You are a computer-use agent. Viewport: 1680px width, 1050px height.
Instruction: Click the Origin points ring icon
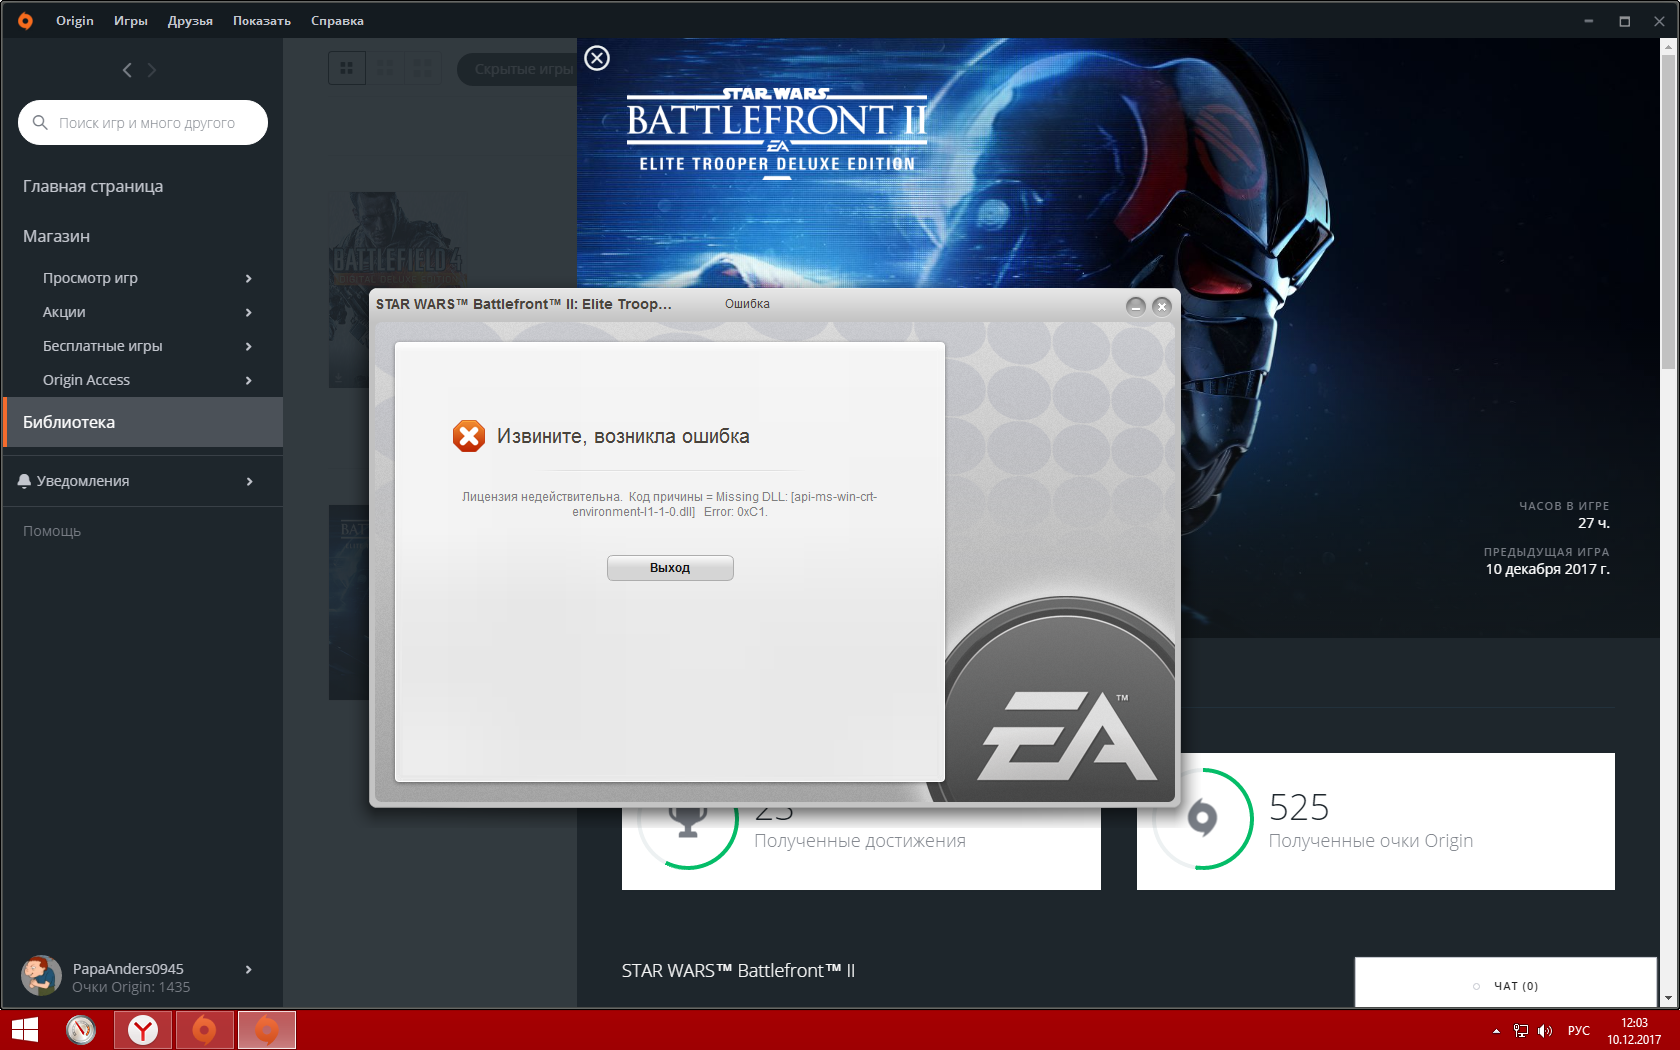1202,819
